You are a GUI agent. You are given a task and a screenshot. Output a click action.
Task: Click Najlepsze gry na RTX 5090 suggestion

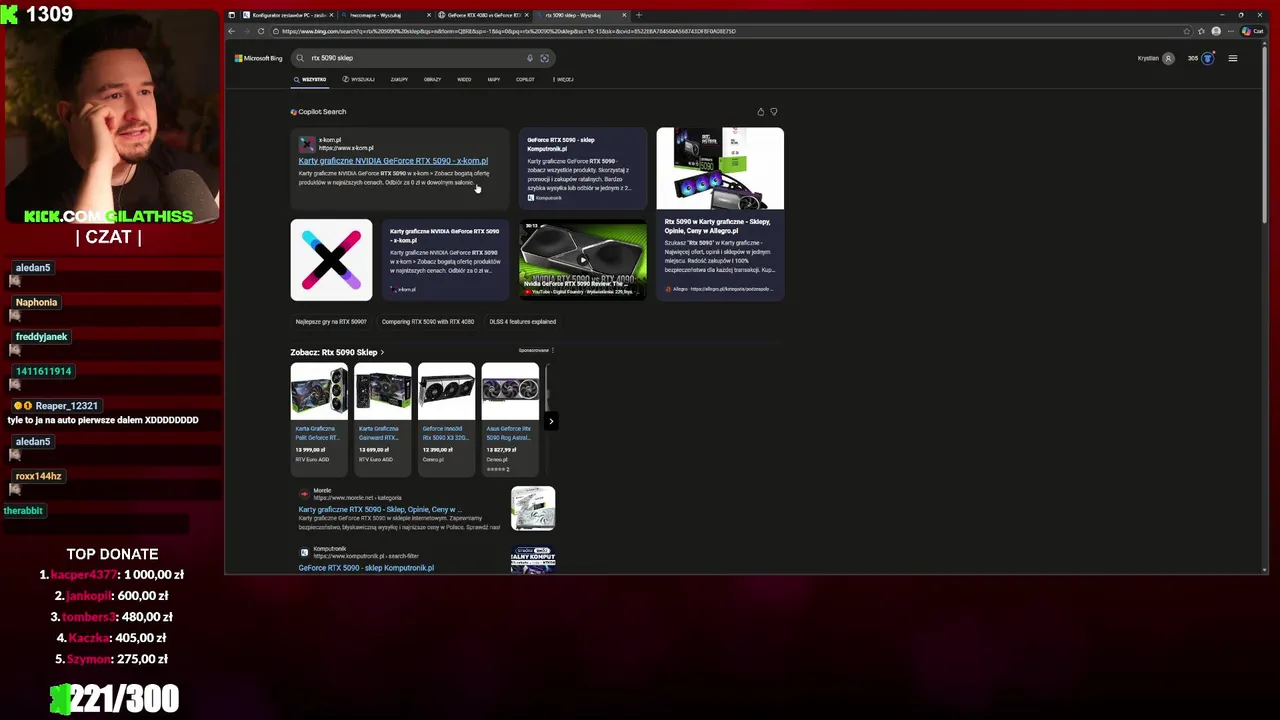331,322
